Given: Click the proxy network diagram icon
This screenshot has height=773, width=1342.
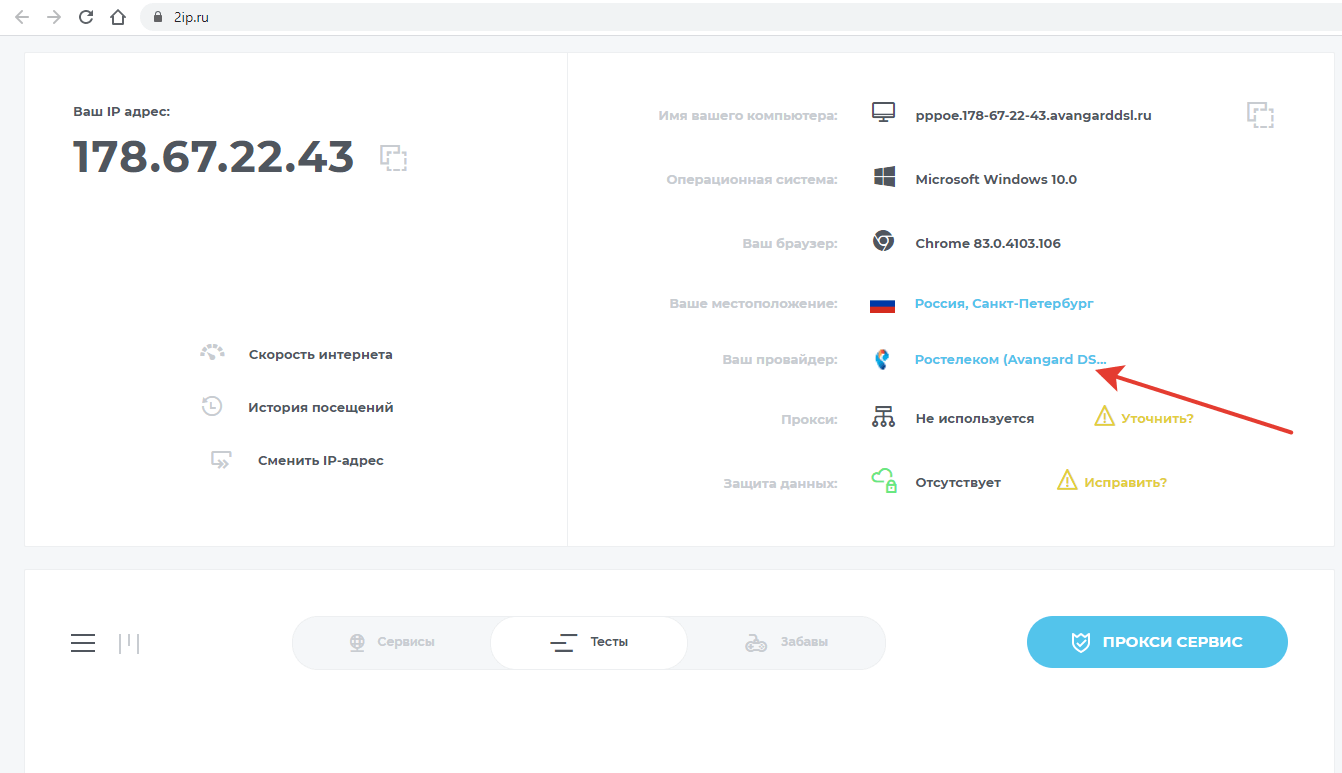Looking at the screenshot, I should pyautogui.click(x=882, y=417).
